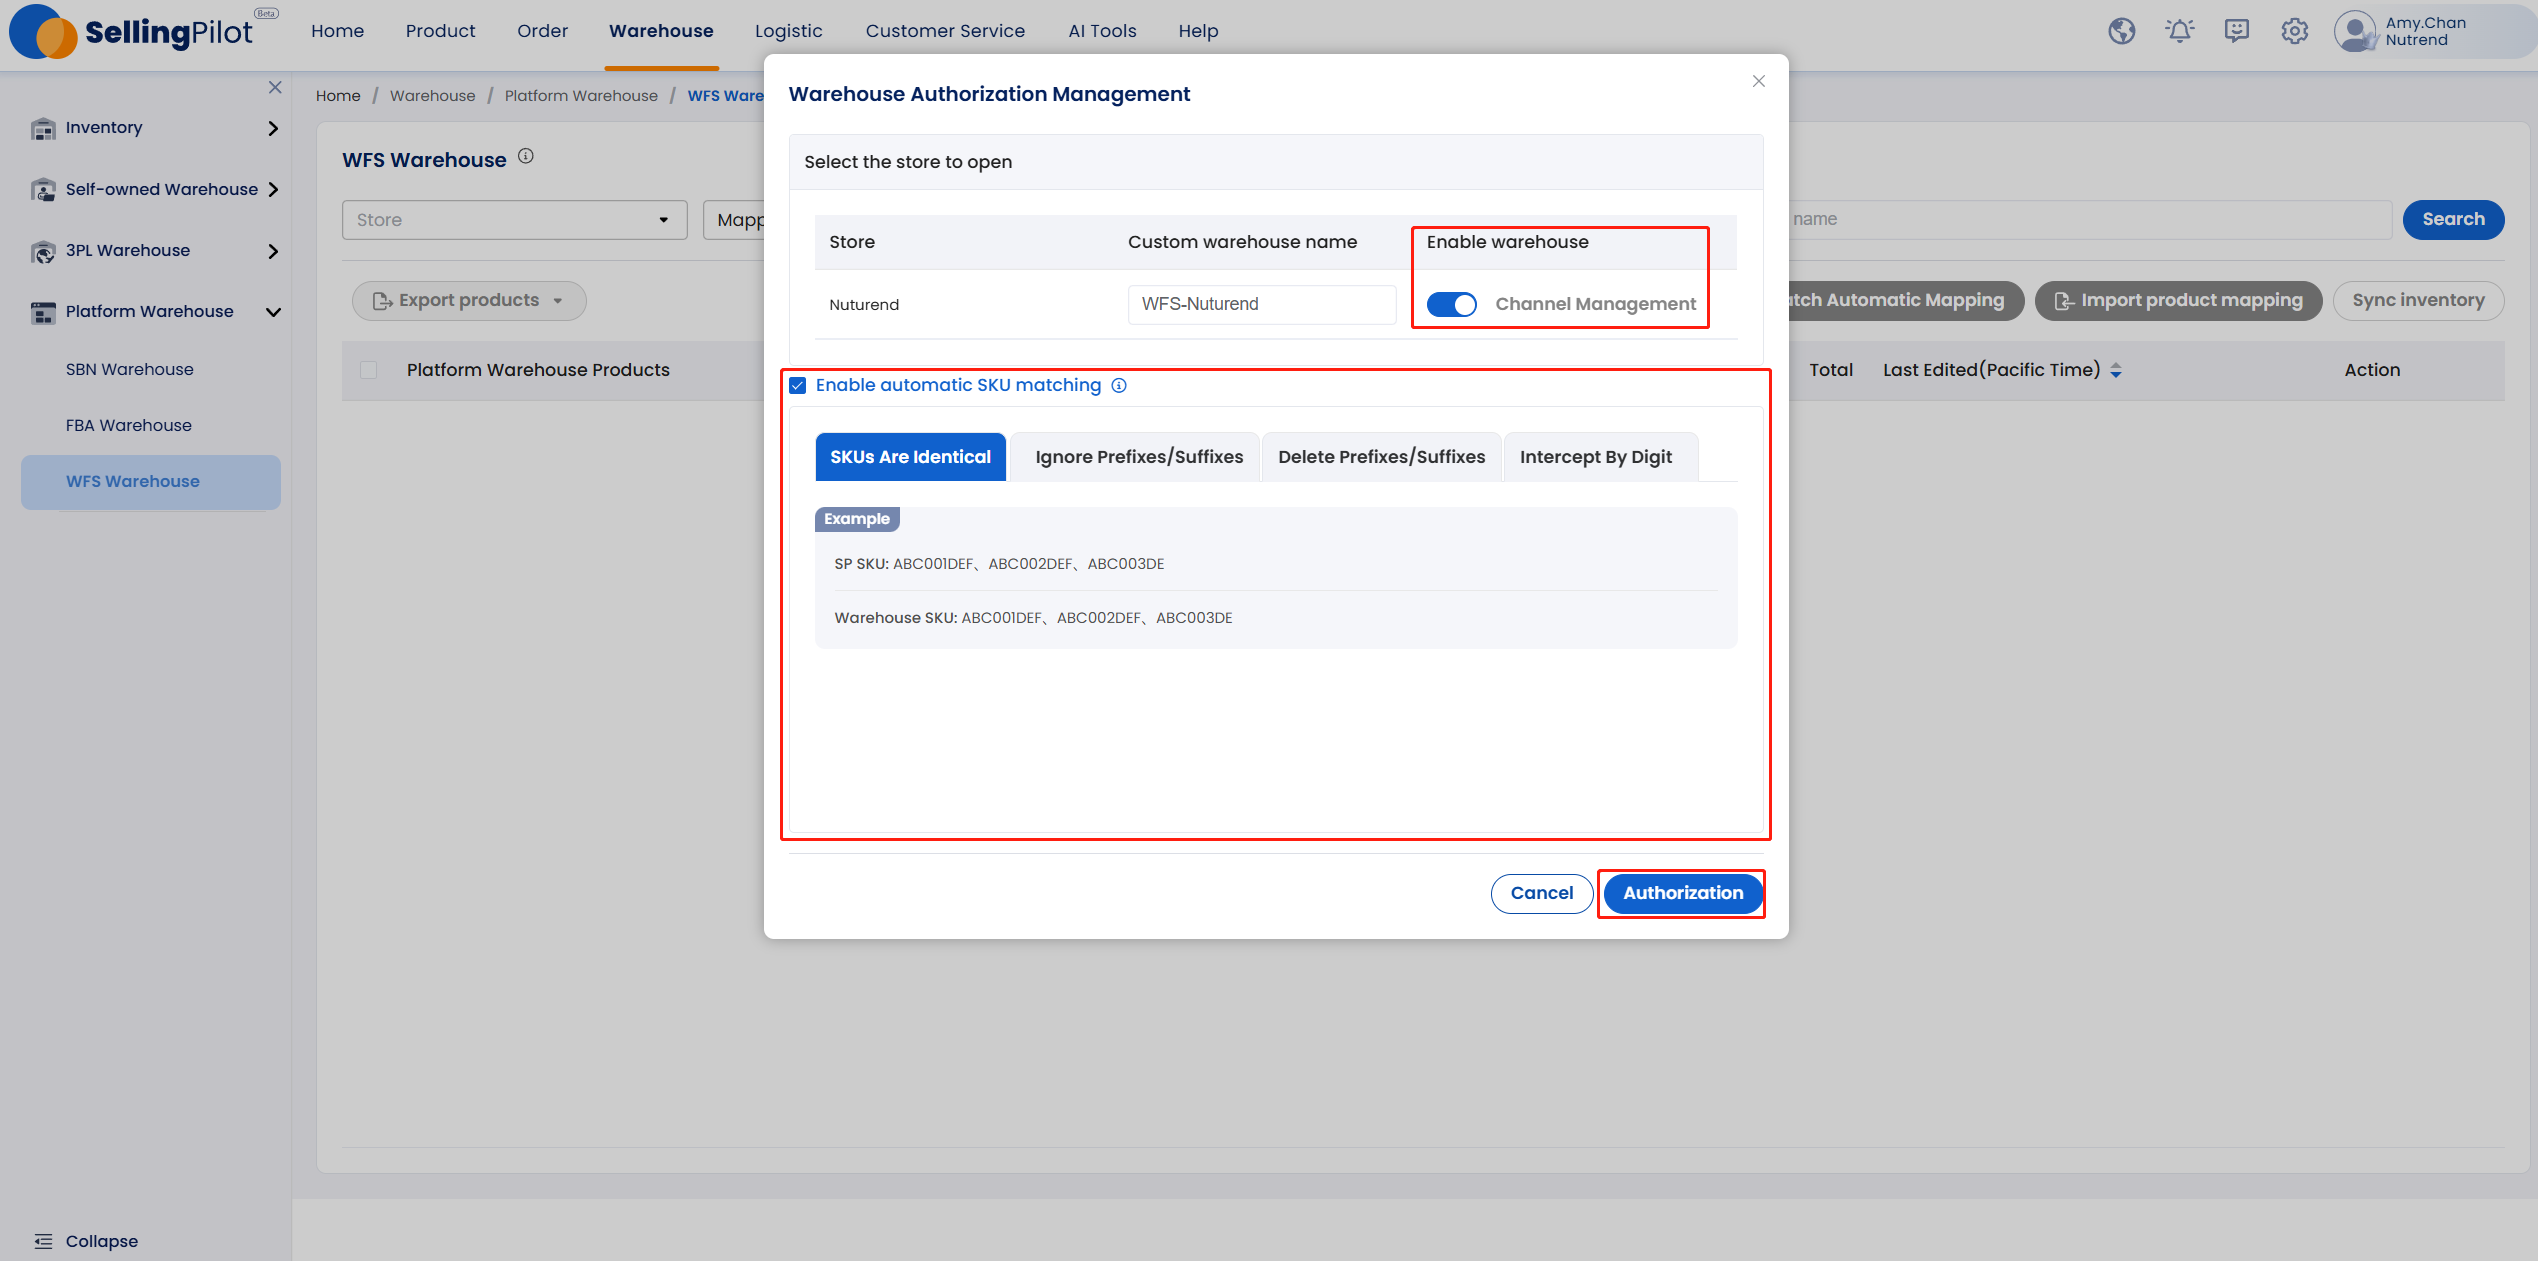2538x1261 pixels.
Task: Expand the Inventory sidebar section
Action: pyautogui.click(x=273, y=129)
